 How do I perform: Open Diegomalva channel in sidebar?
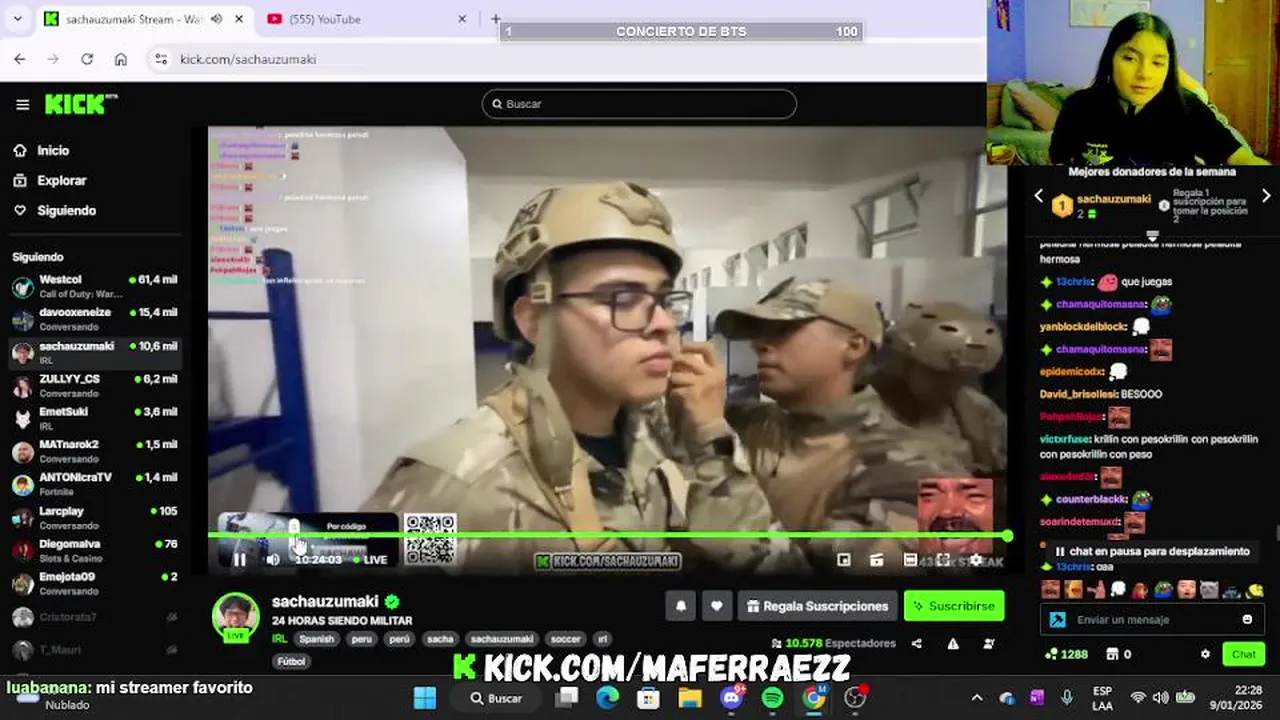[95, 550]
